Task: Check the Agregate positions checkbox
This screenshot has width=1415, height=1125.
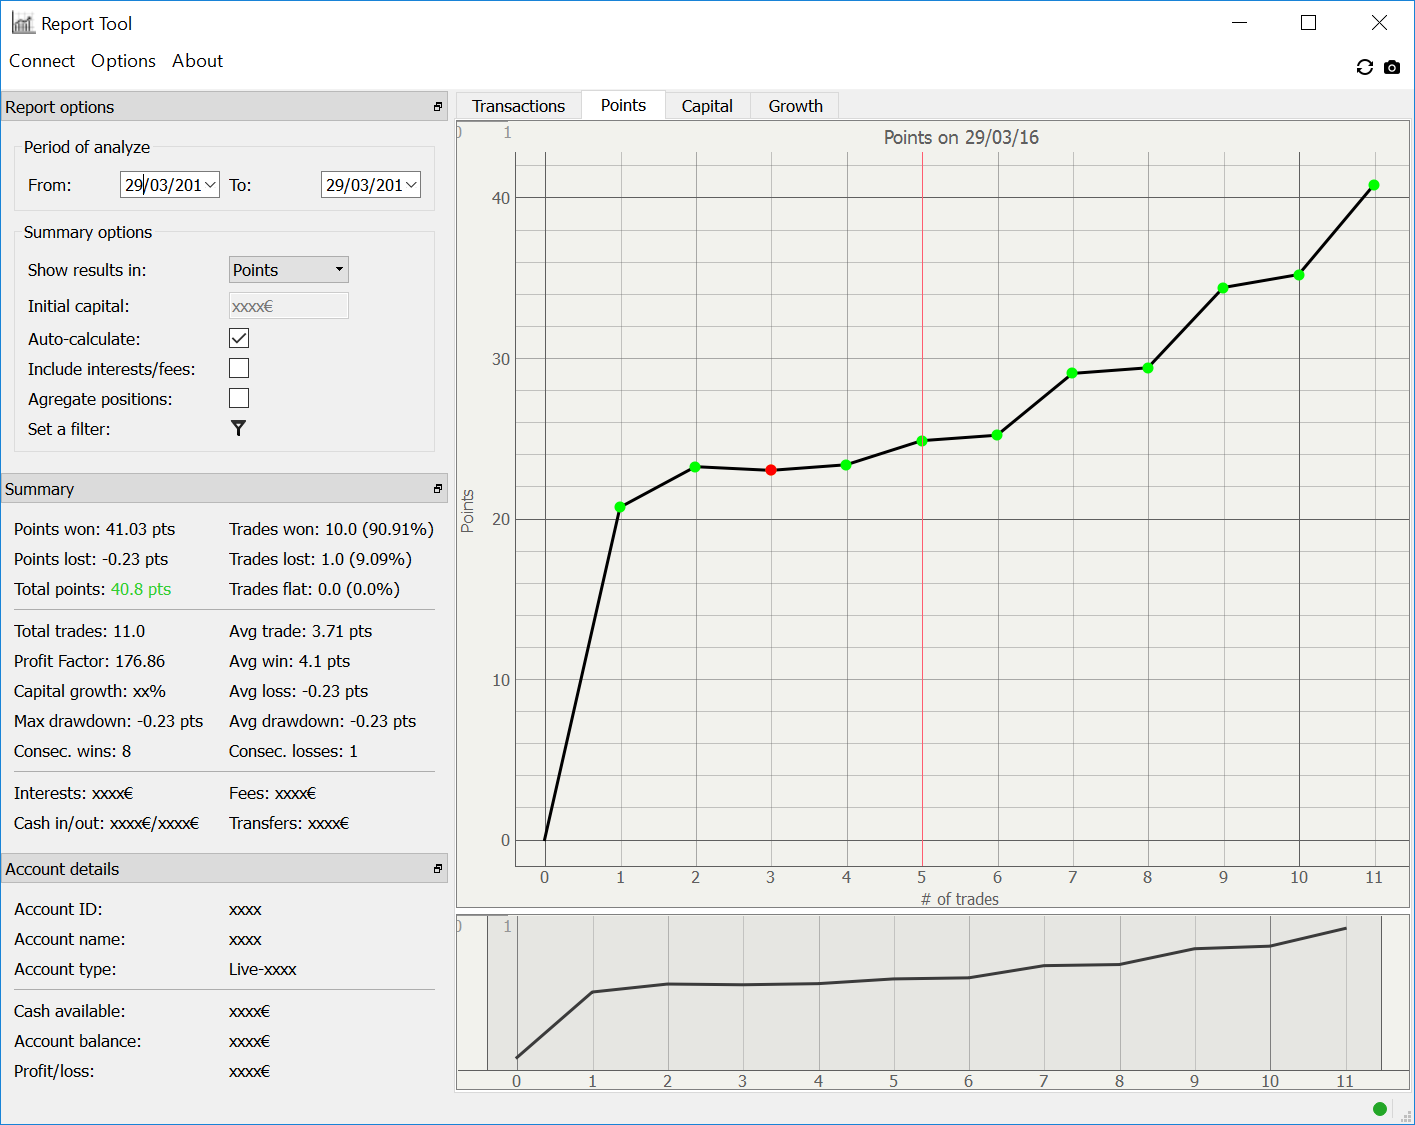Action: click(239, 399)
